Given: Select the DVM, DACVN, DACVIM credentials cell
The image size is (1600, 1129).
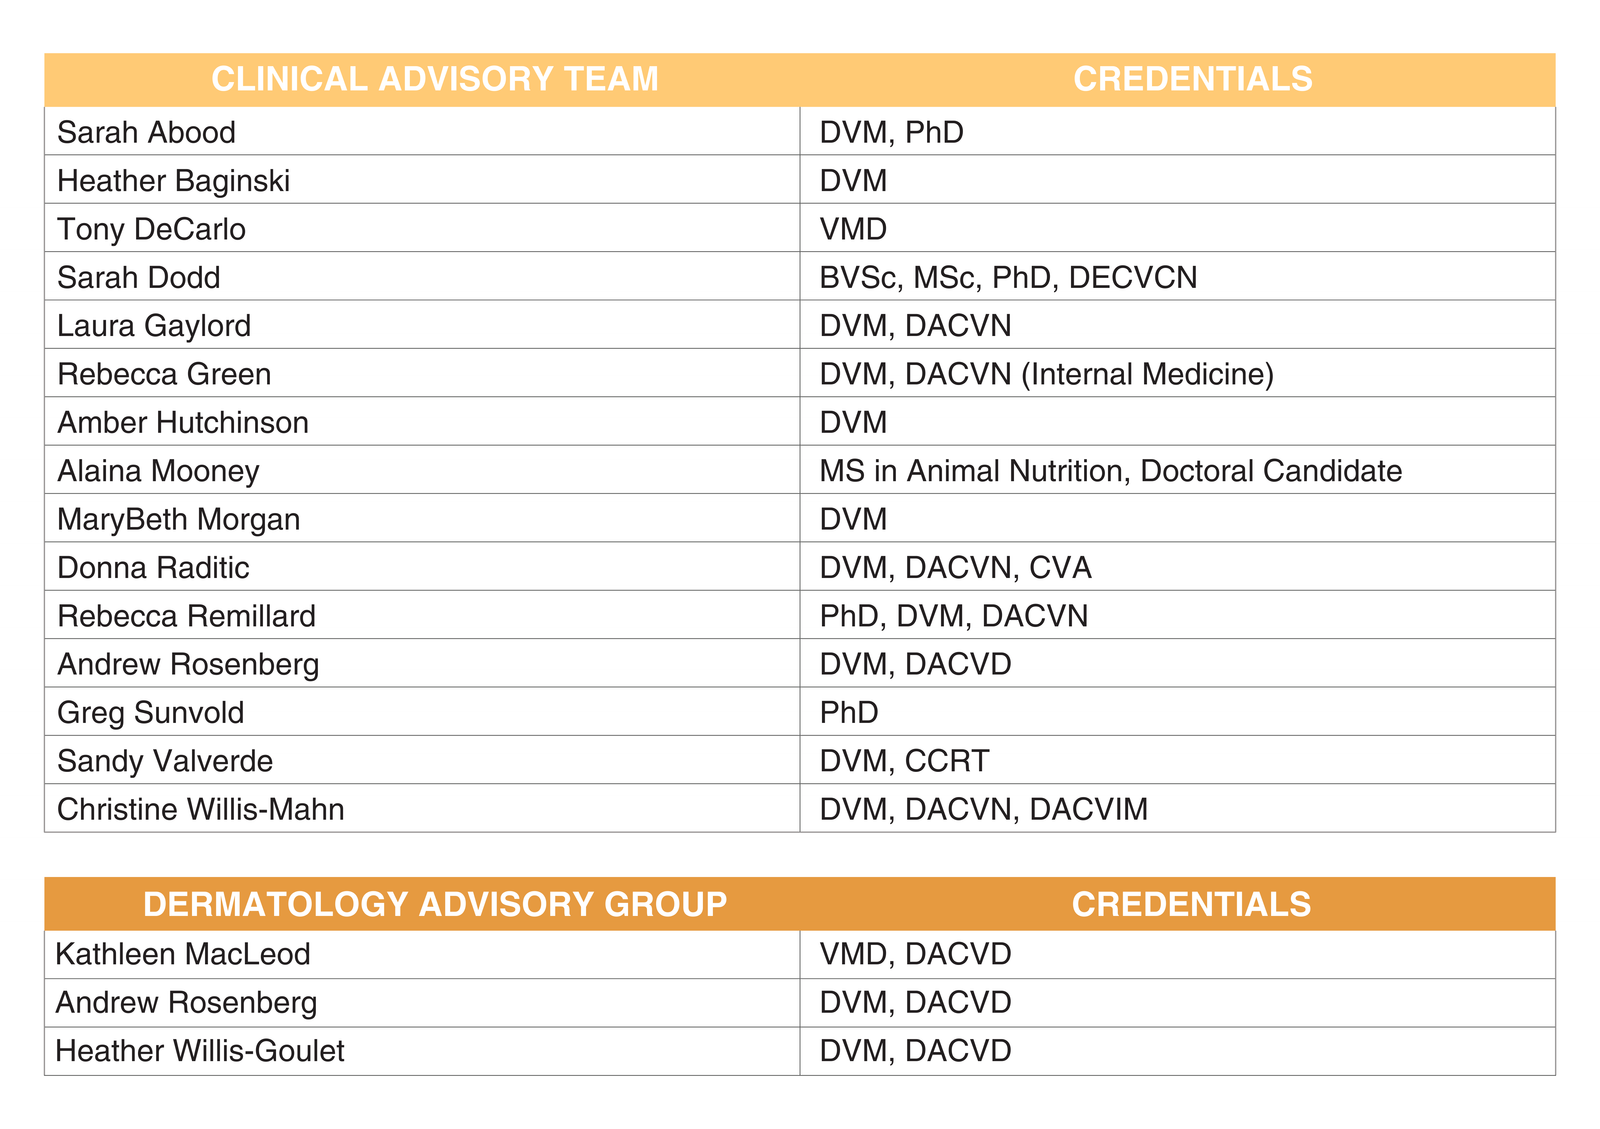Looking at the screenshot, I should tap(983, 809).
